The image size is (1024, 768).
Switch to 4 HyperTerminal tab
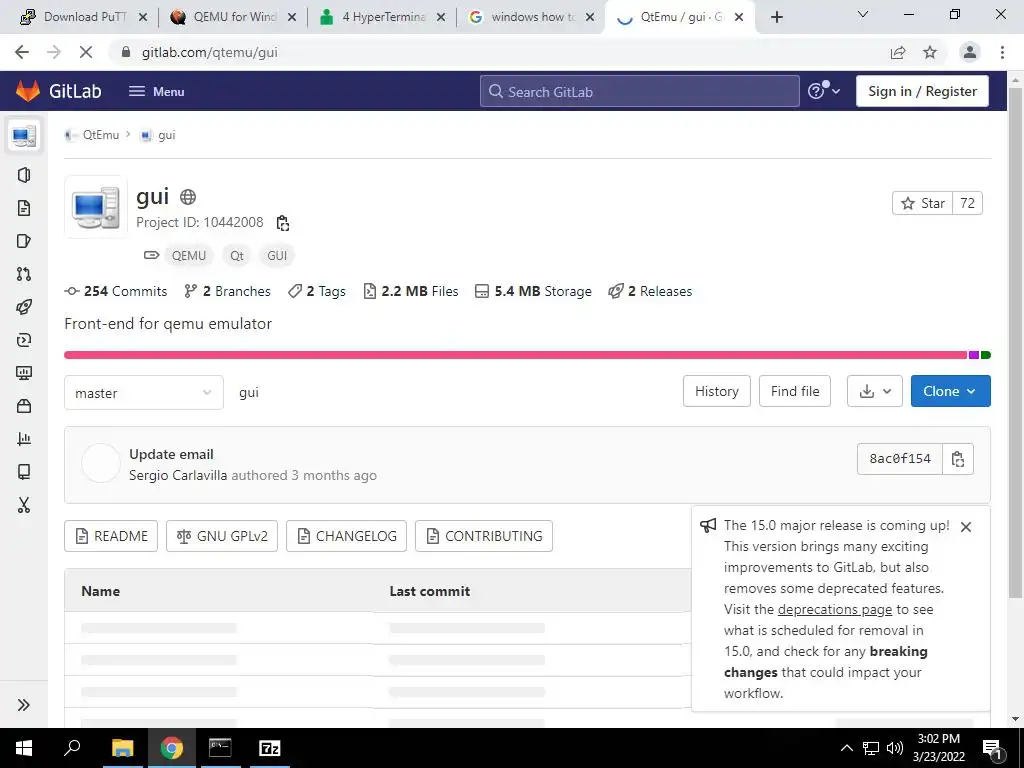pos(382,17)
